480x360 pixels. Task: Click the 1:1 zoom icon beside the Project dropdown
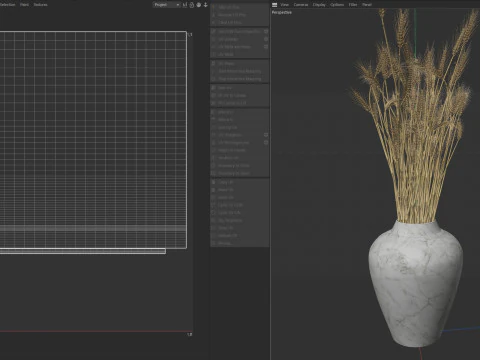click(x=185, y=5)
